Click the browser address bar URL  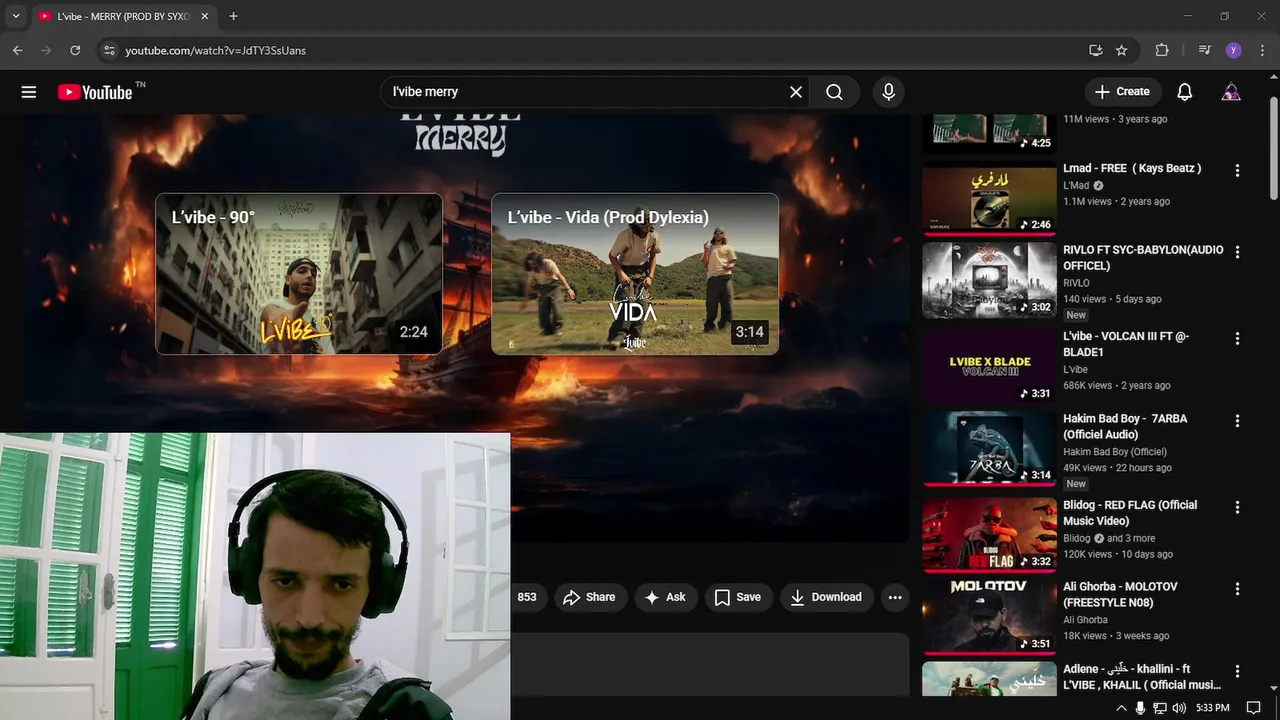coord(215,50)
